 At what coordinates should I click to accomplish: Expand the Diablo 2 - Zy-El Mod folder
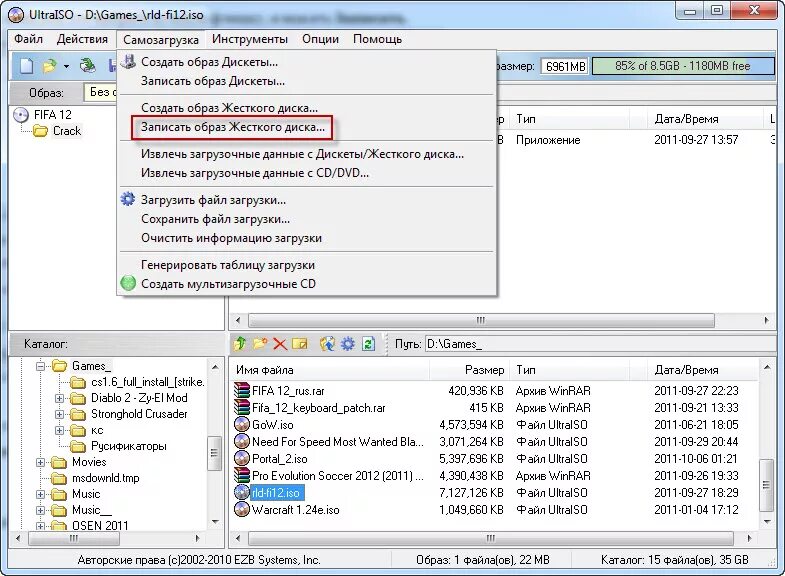coord(60,398)
